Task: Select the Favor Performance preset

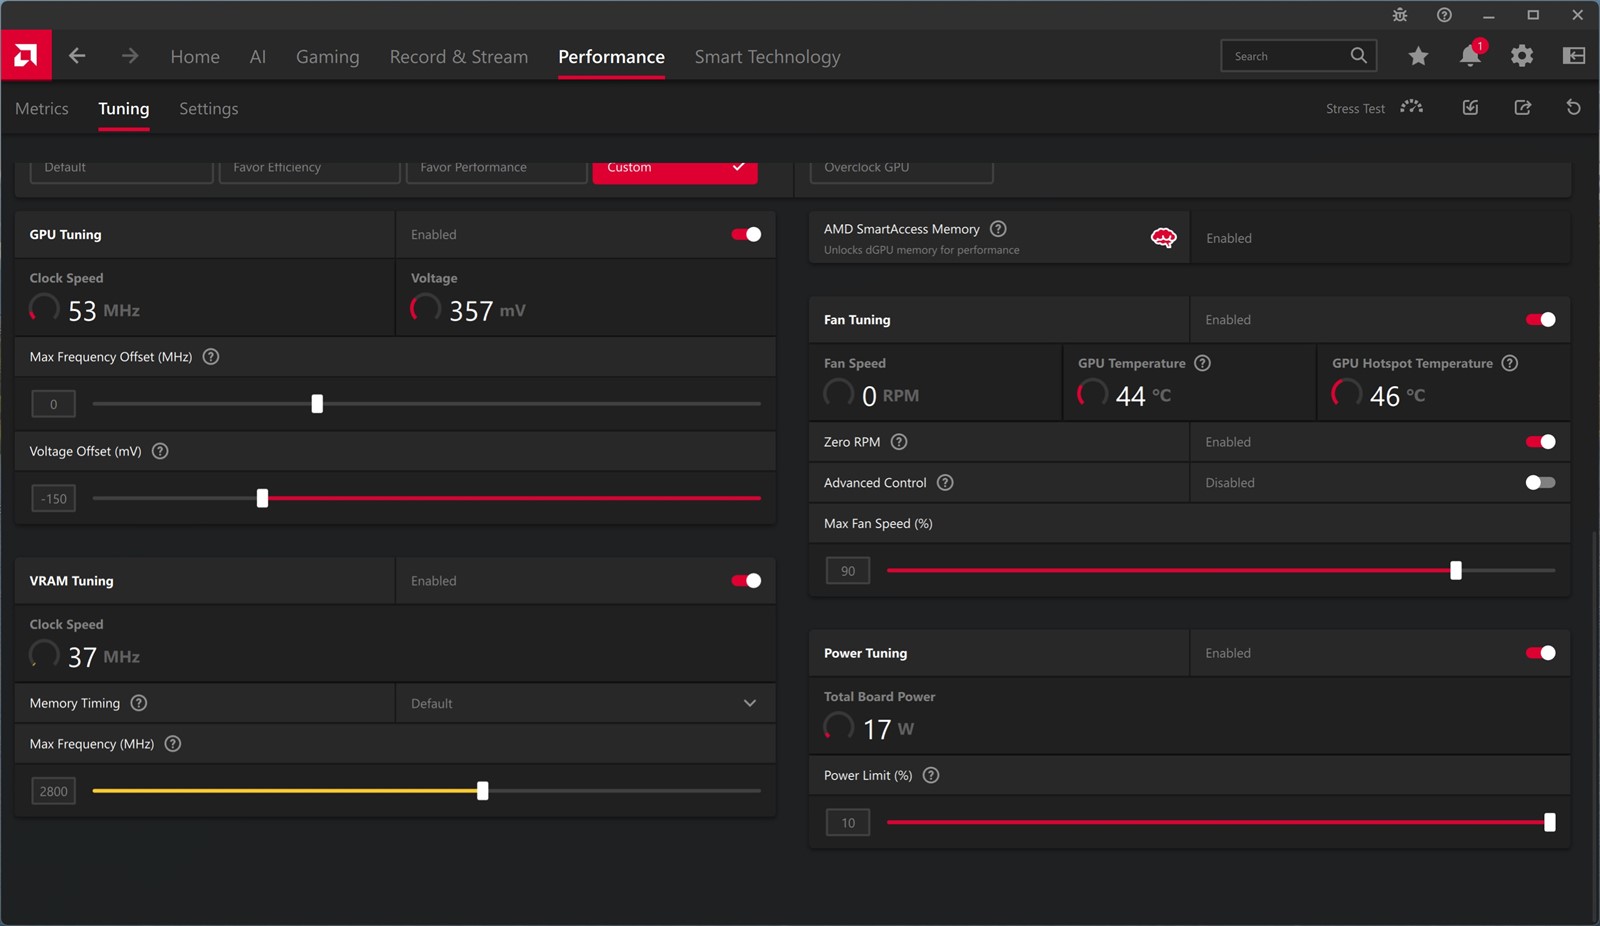Action: pos(496,170)
